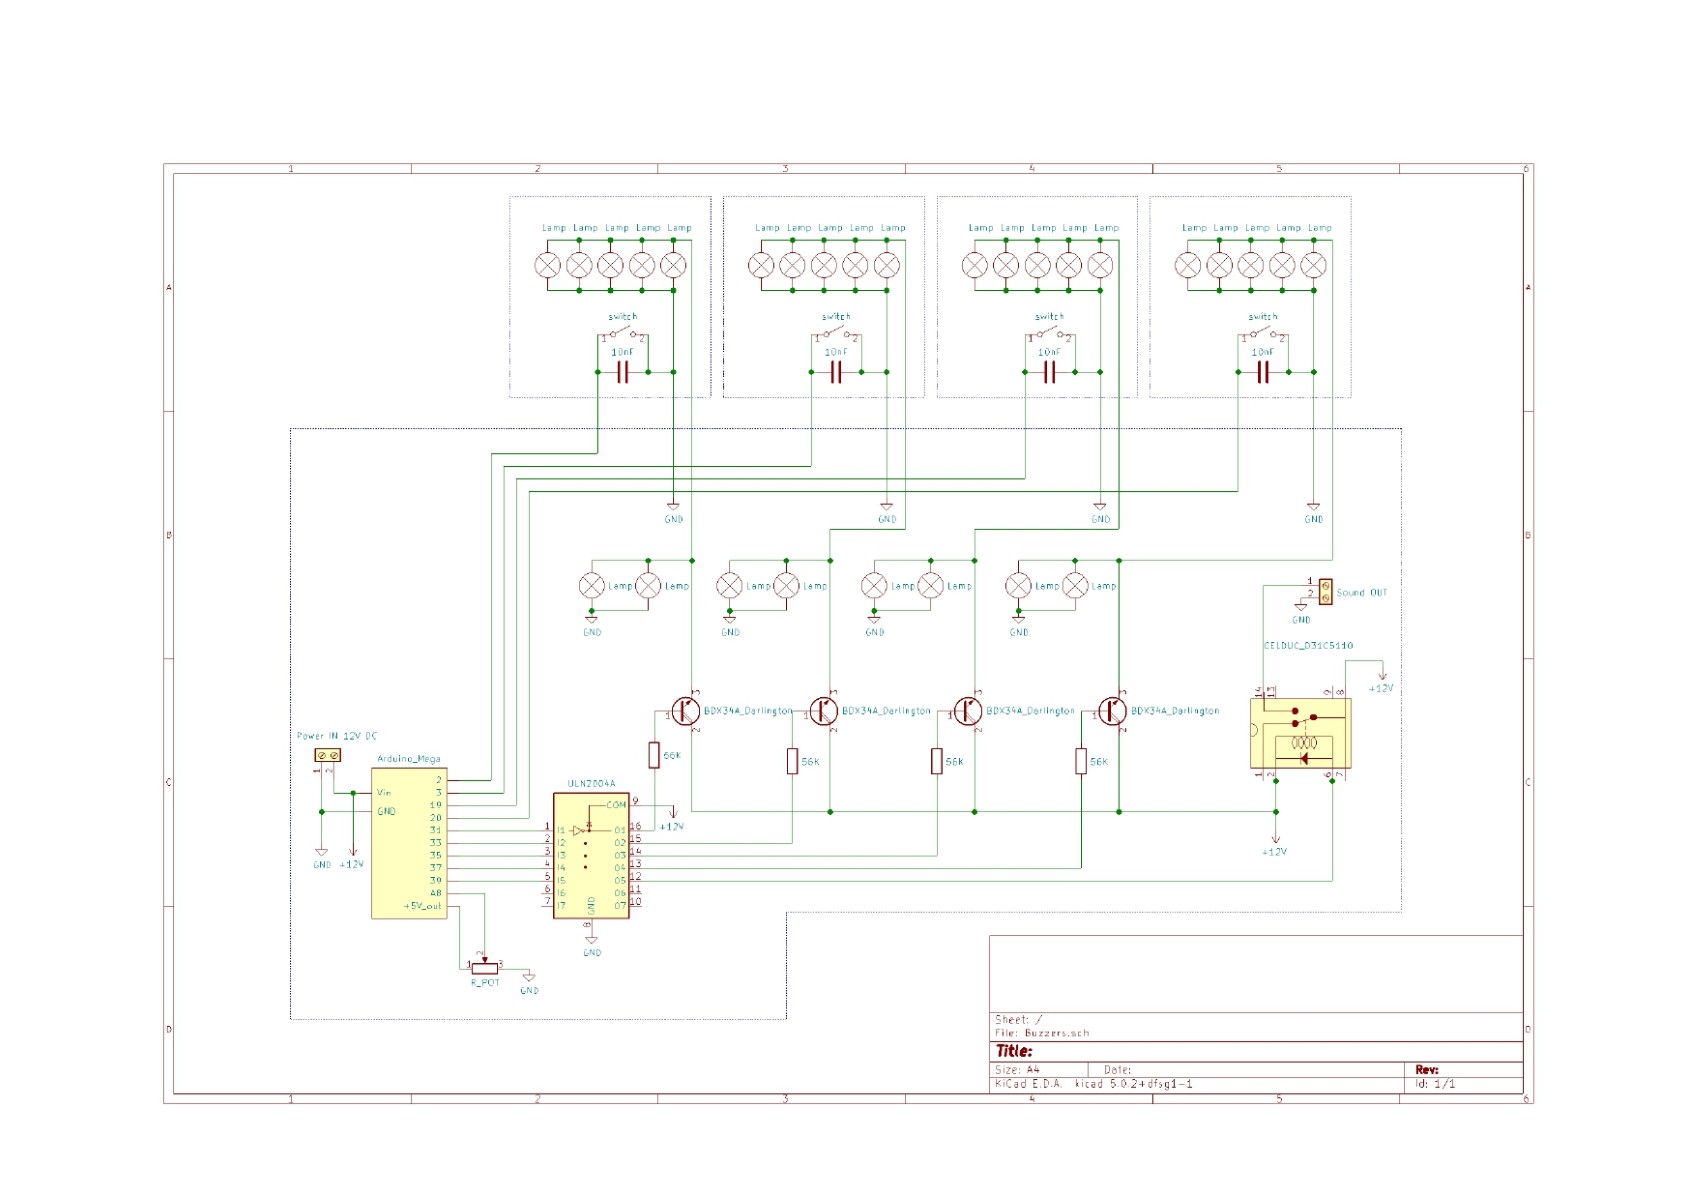
Task: Click the CELDUC_D31C5110 relay symbol
Action: (1300, 733)
